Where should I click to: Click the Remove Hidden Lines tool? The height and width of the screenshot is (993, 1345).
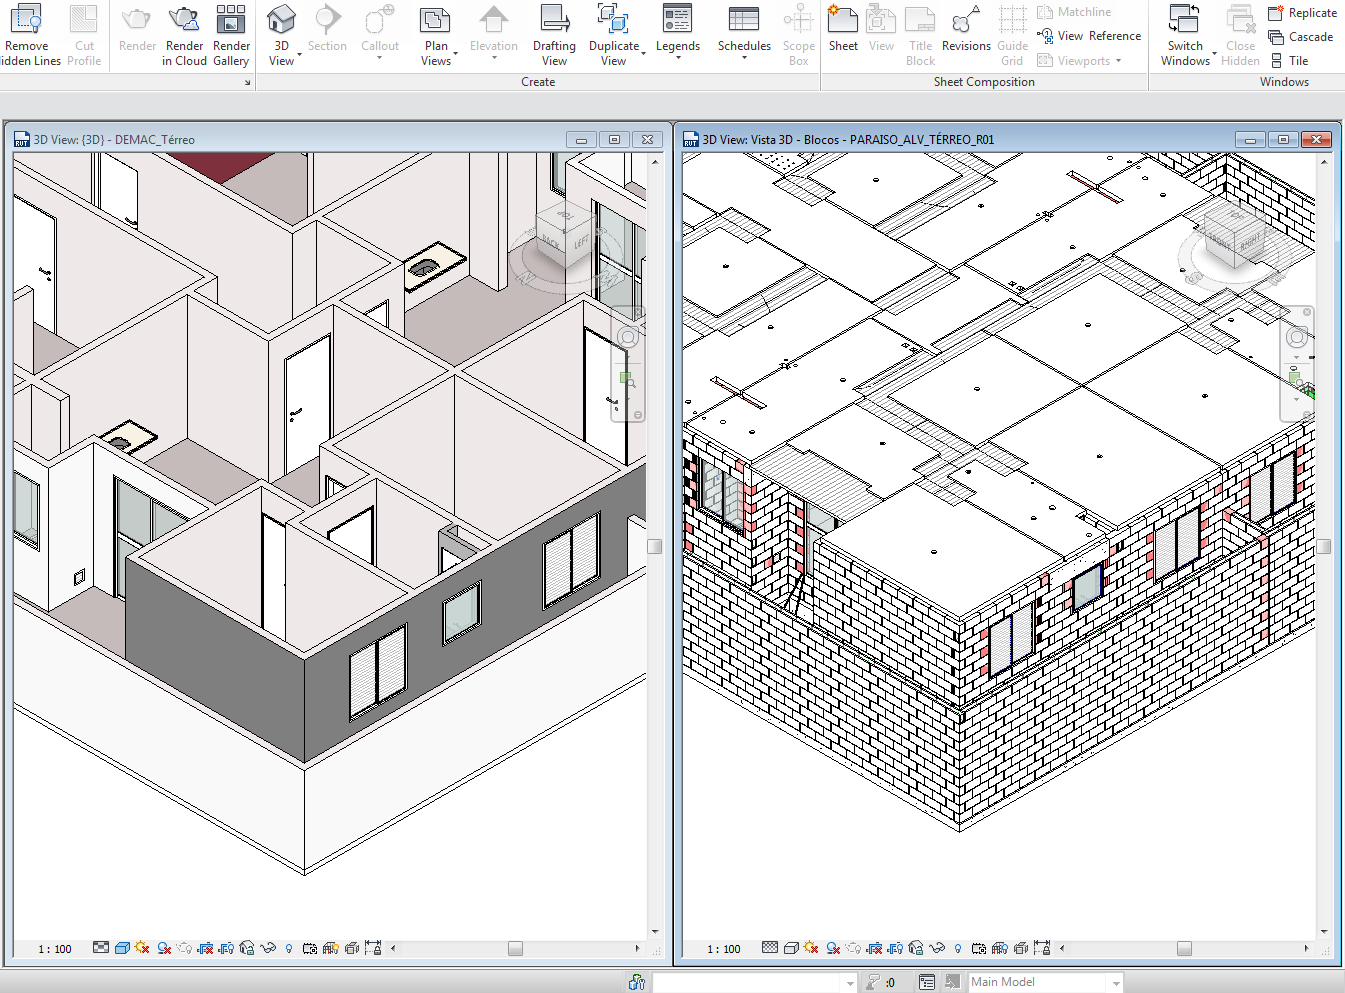point(28,36)
